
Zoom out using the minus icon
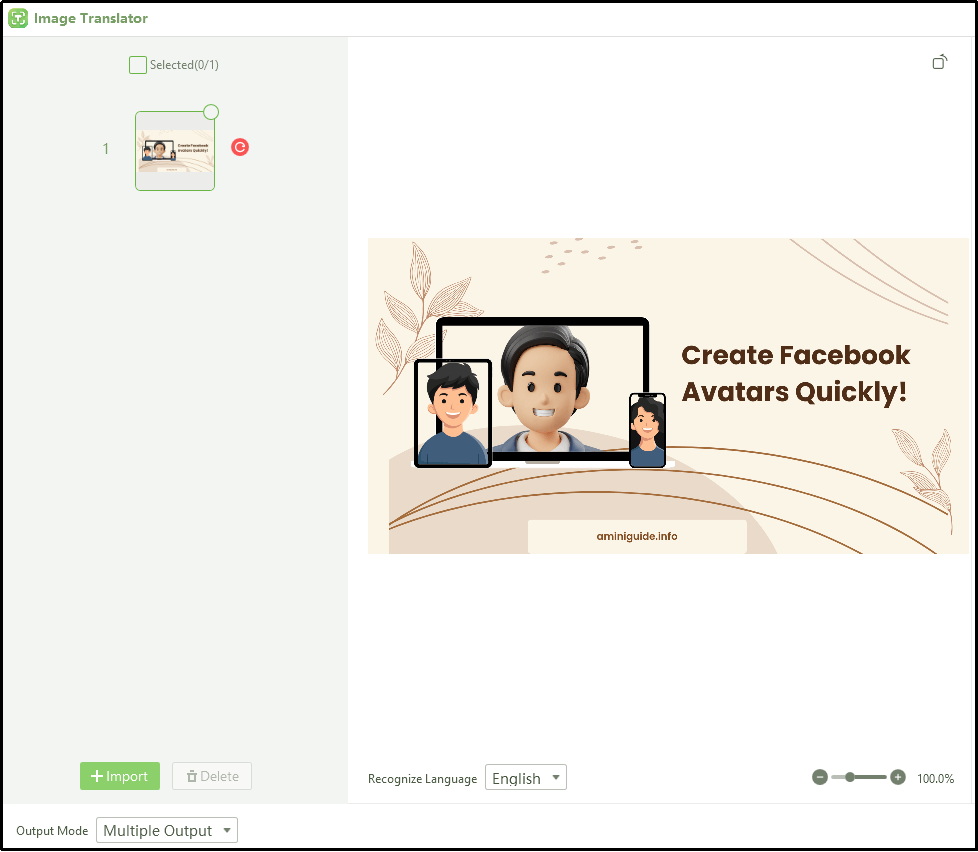(x=820, y=776)
